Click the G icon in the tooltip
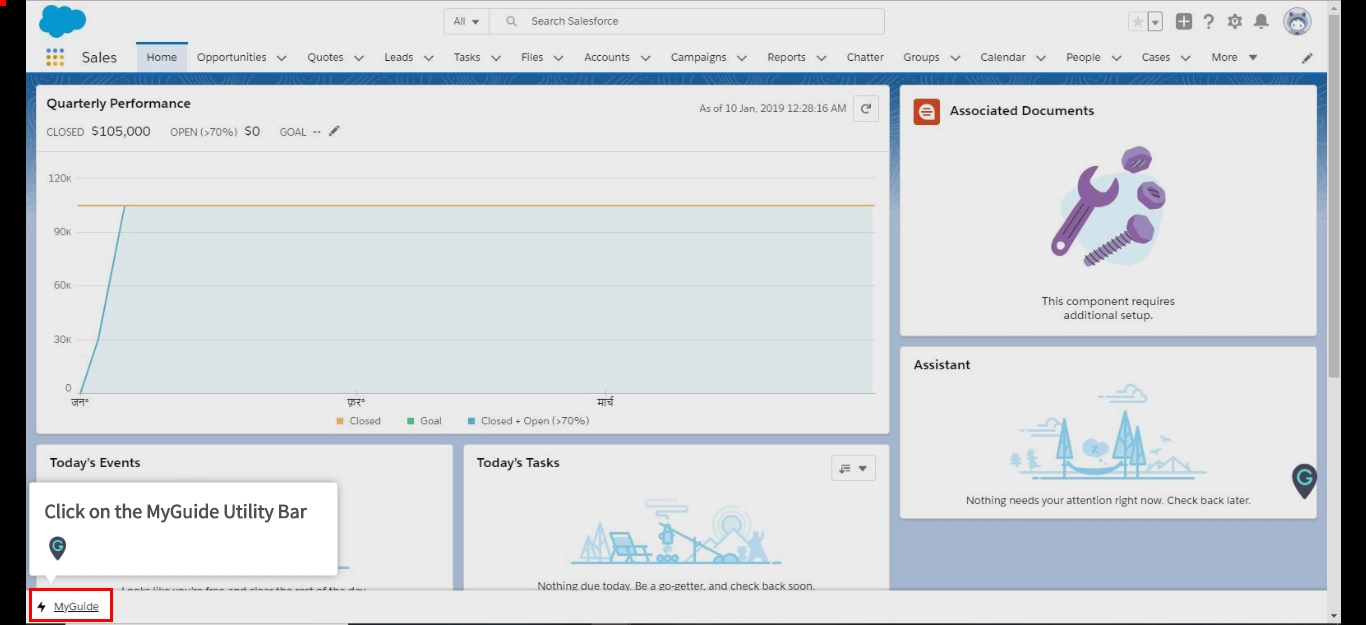 point(58,548)
